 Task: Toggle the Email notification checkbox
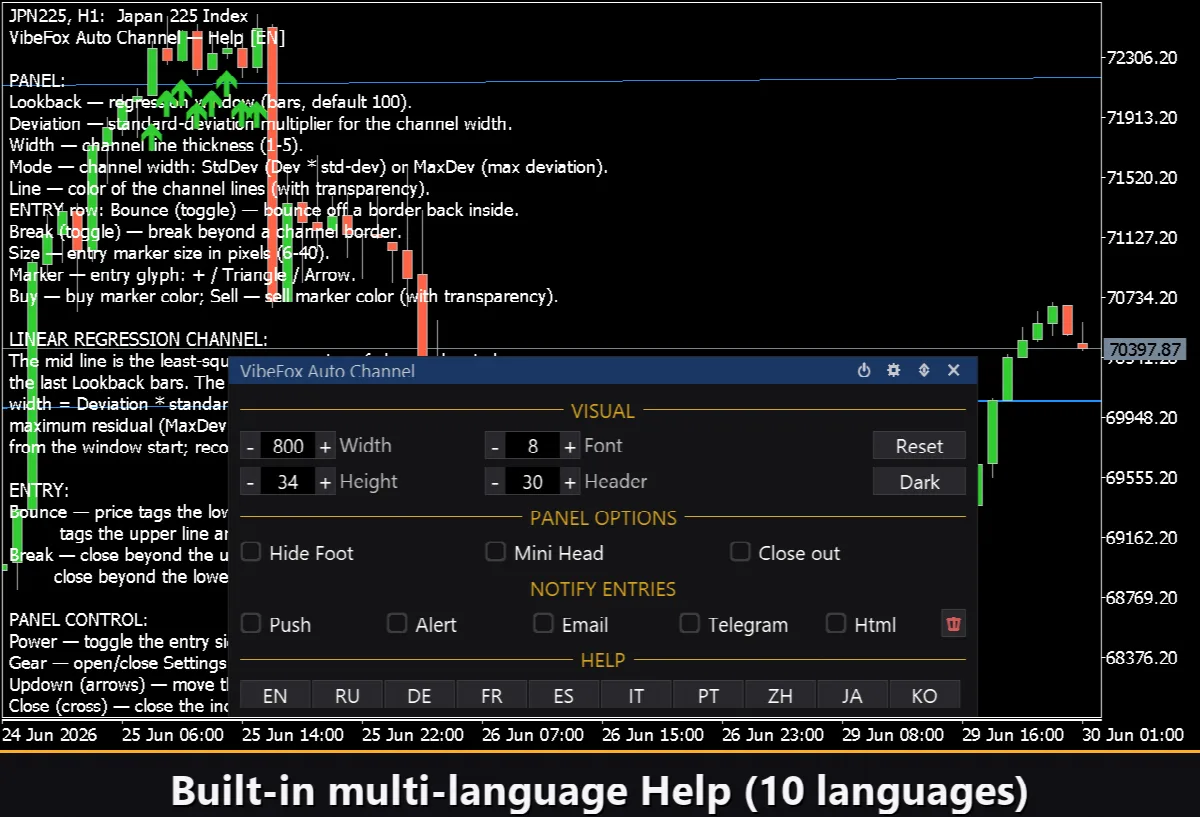coord(543,624)
